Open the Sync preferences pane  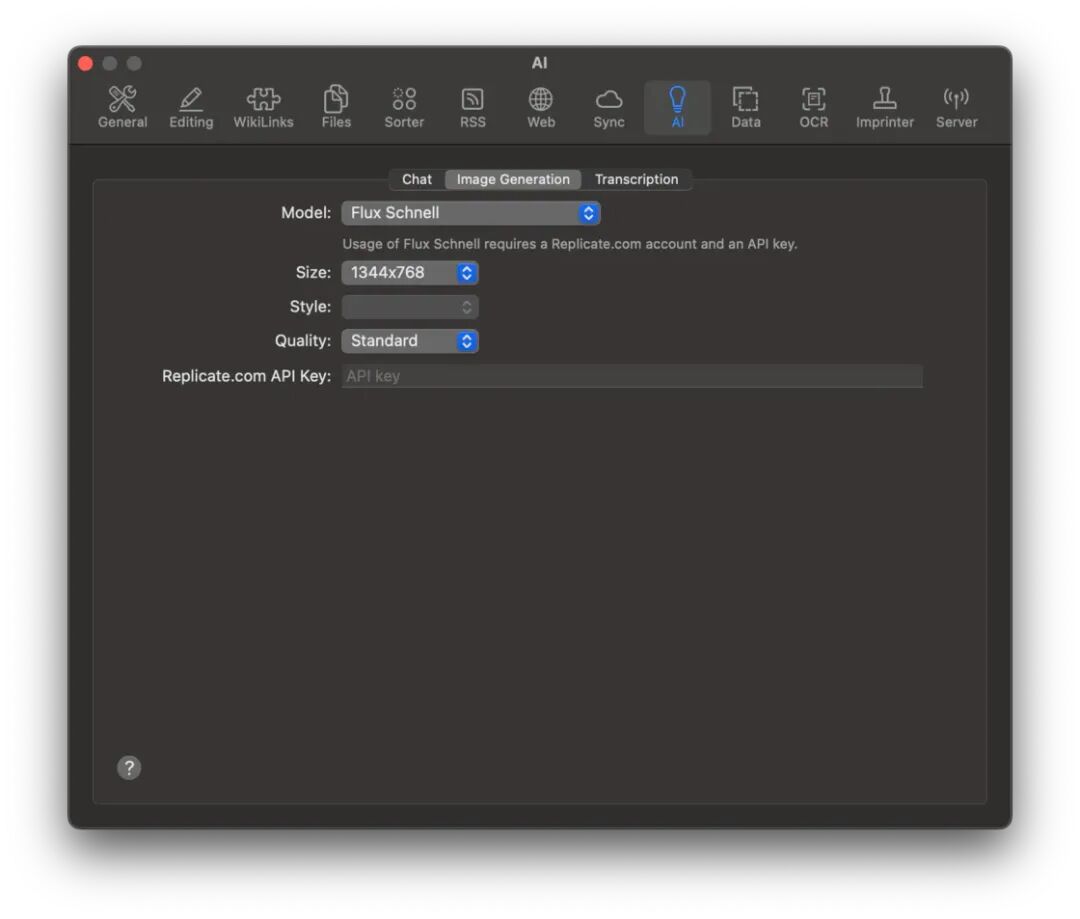609,107
